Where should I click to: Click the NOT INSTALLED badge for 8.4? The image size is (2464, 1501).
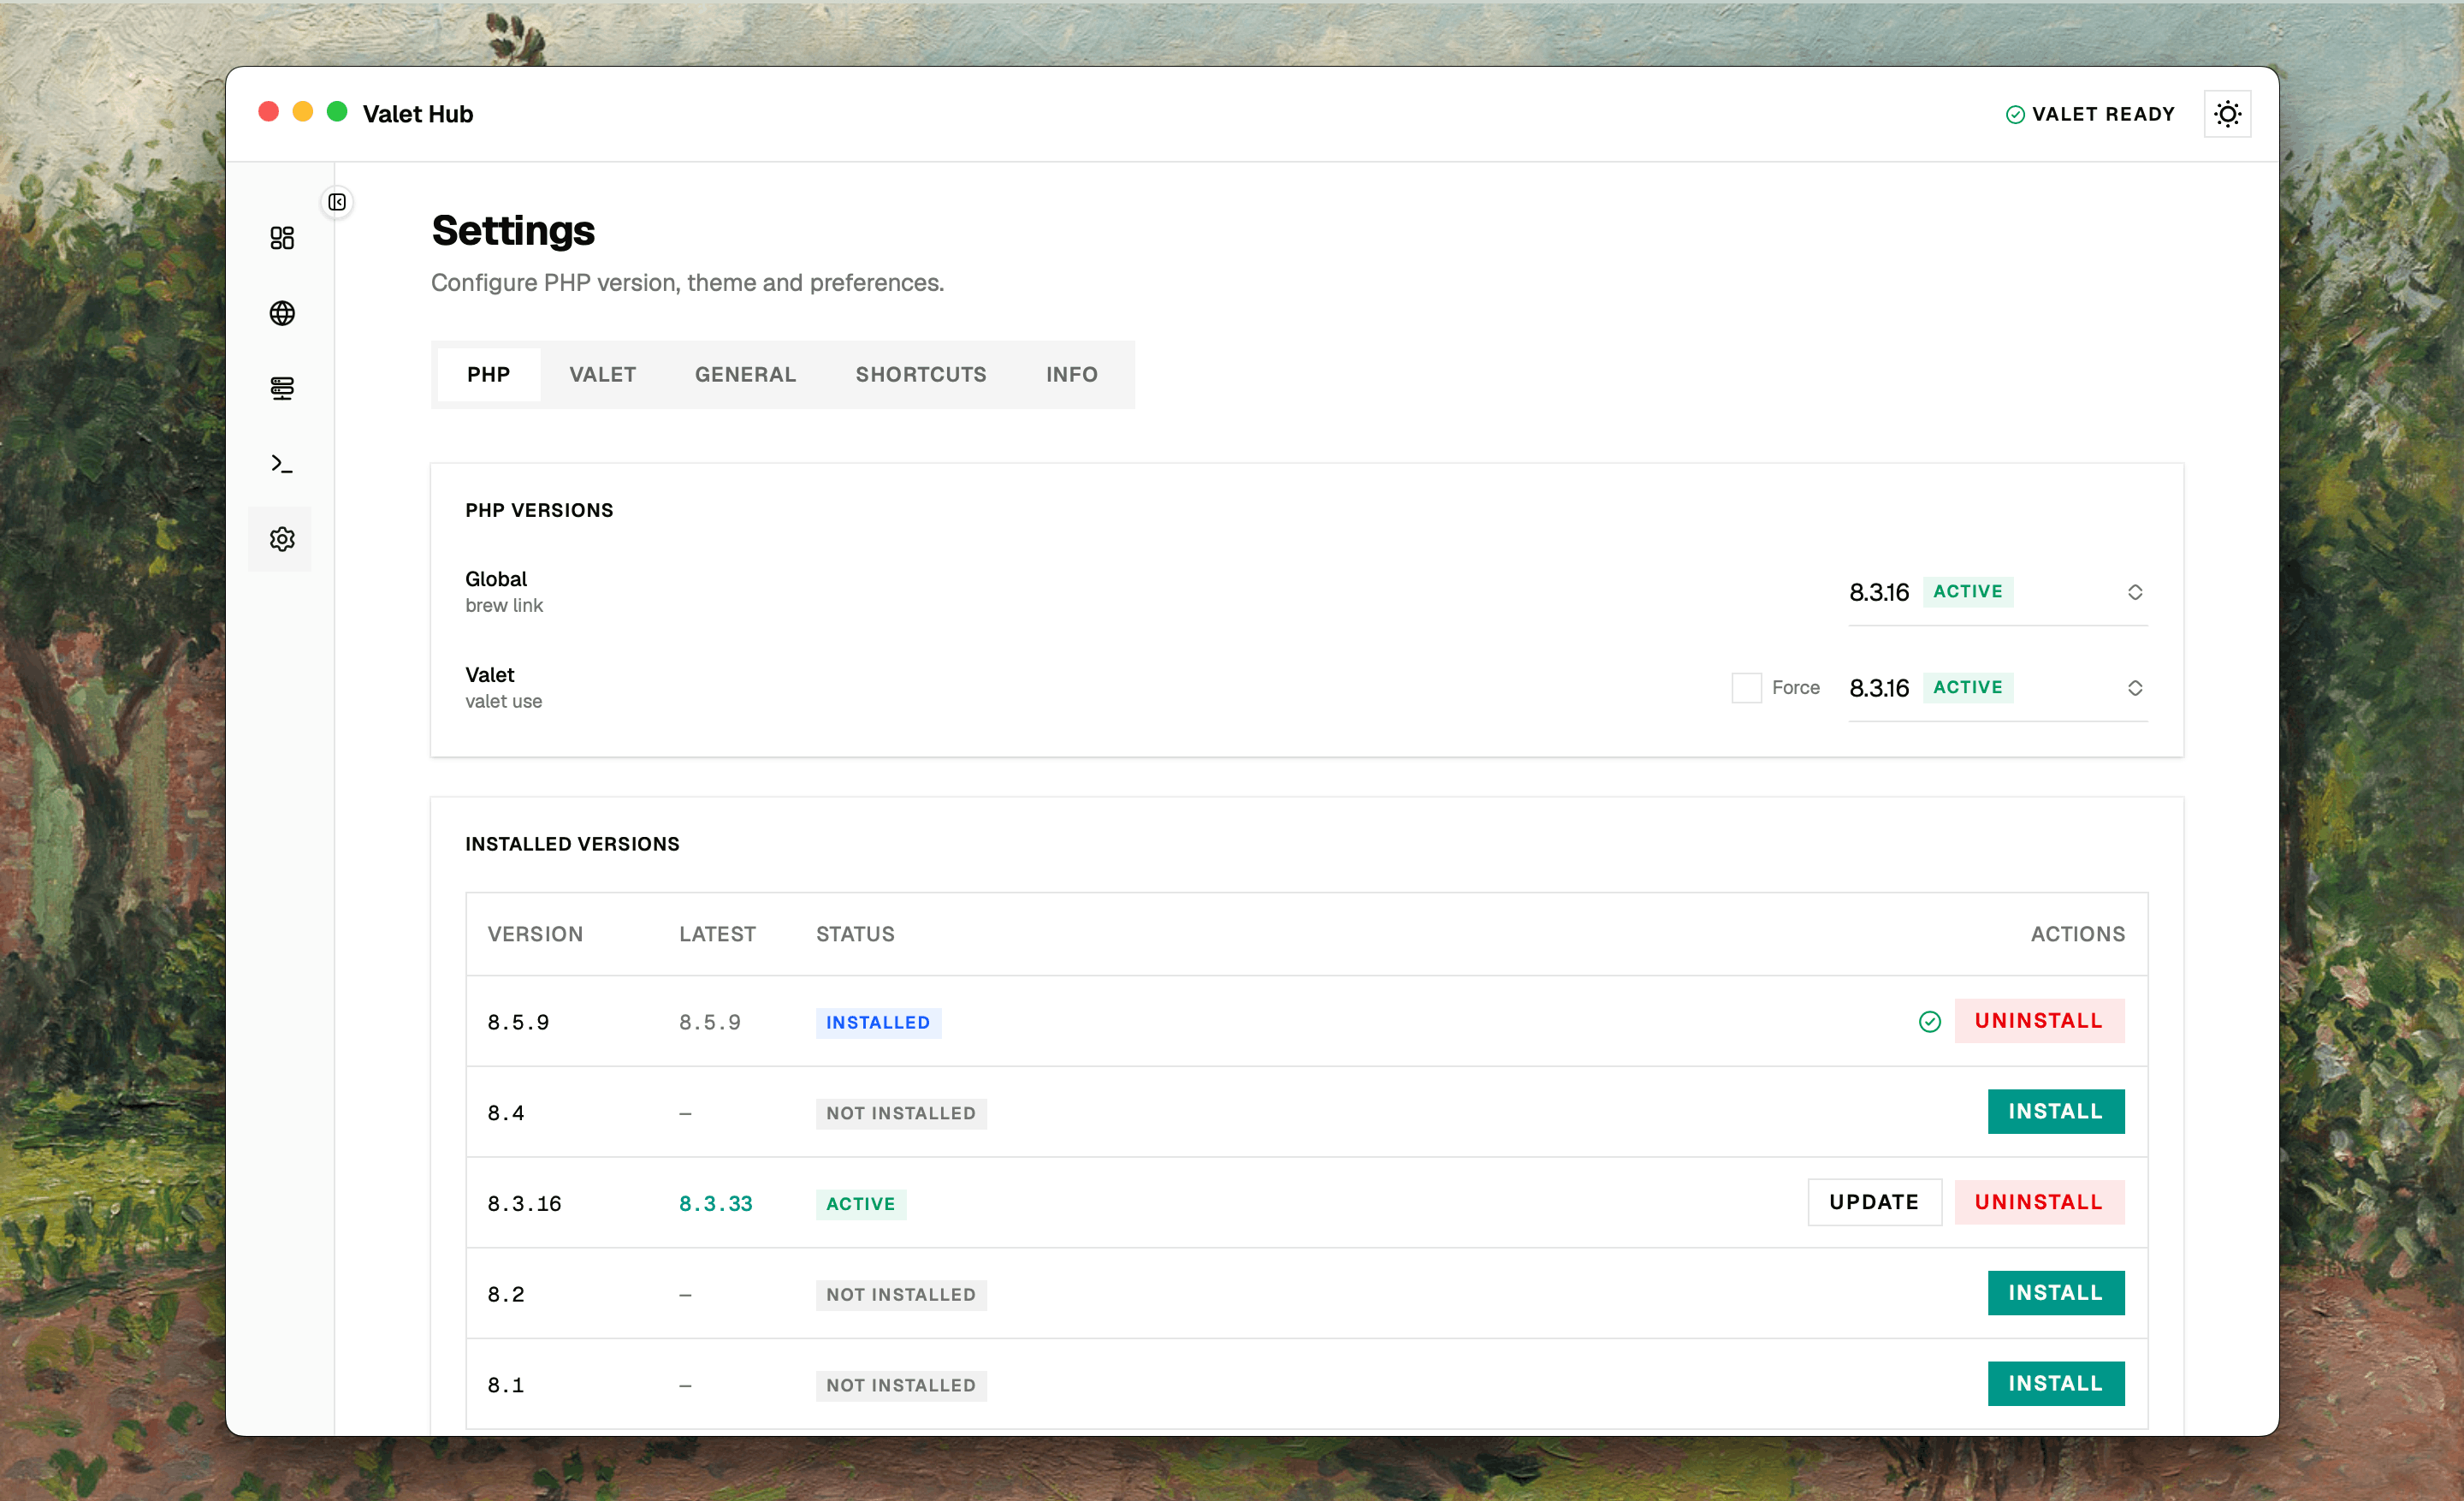pyautogui.click(x=901, y=1114)
